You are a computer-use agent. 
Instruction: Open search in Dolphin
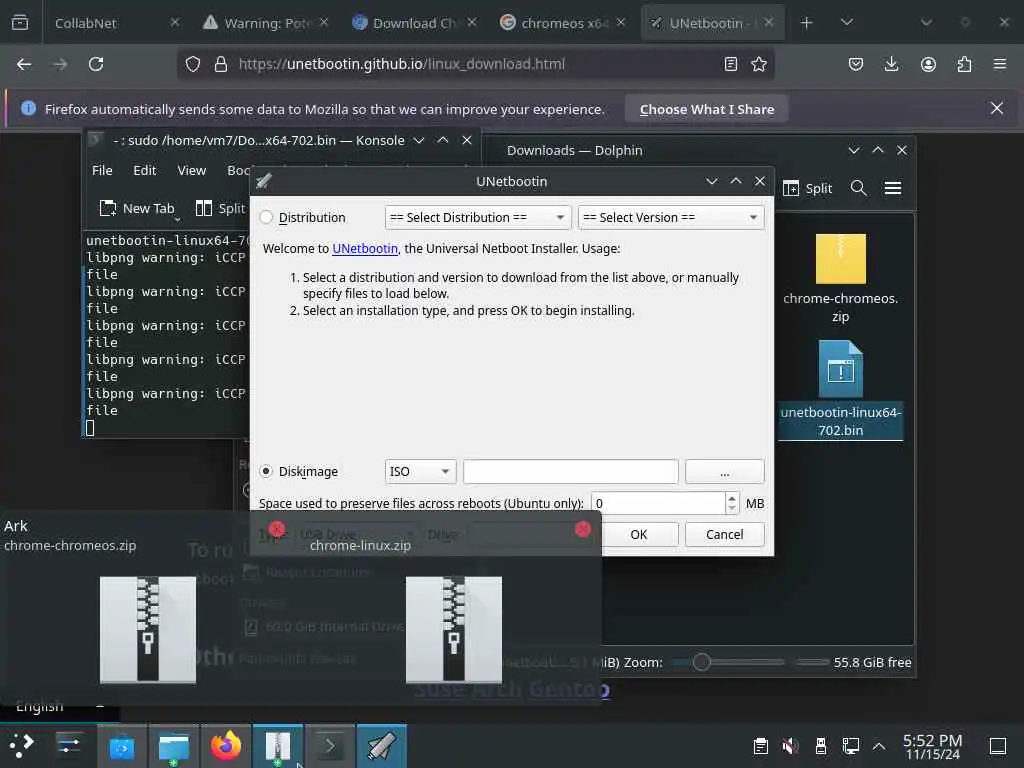859,189
